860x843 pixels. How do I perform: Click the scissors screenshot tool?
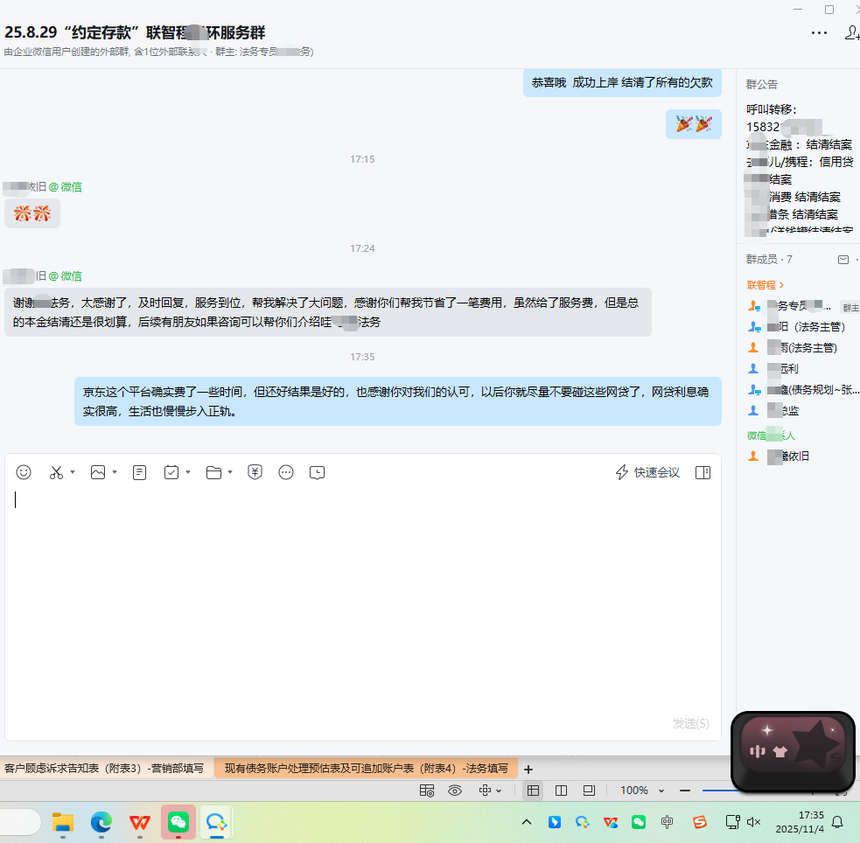pos(56,472)
